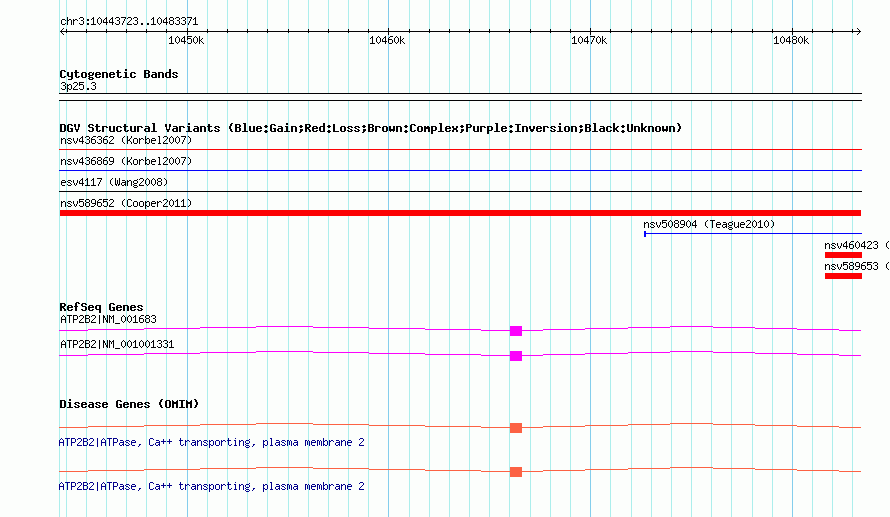
Task: Click the red bar under nsv589653
Action: click(x=843, y=276)
